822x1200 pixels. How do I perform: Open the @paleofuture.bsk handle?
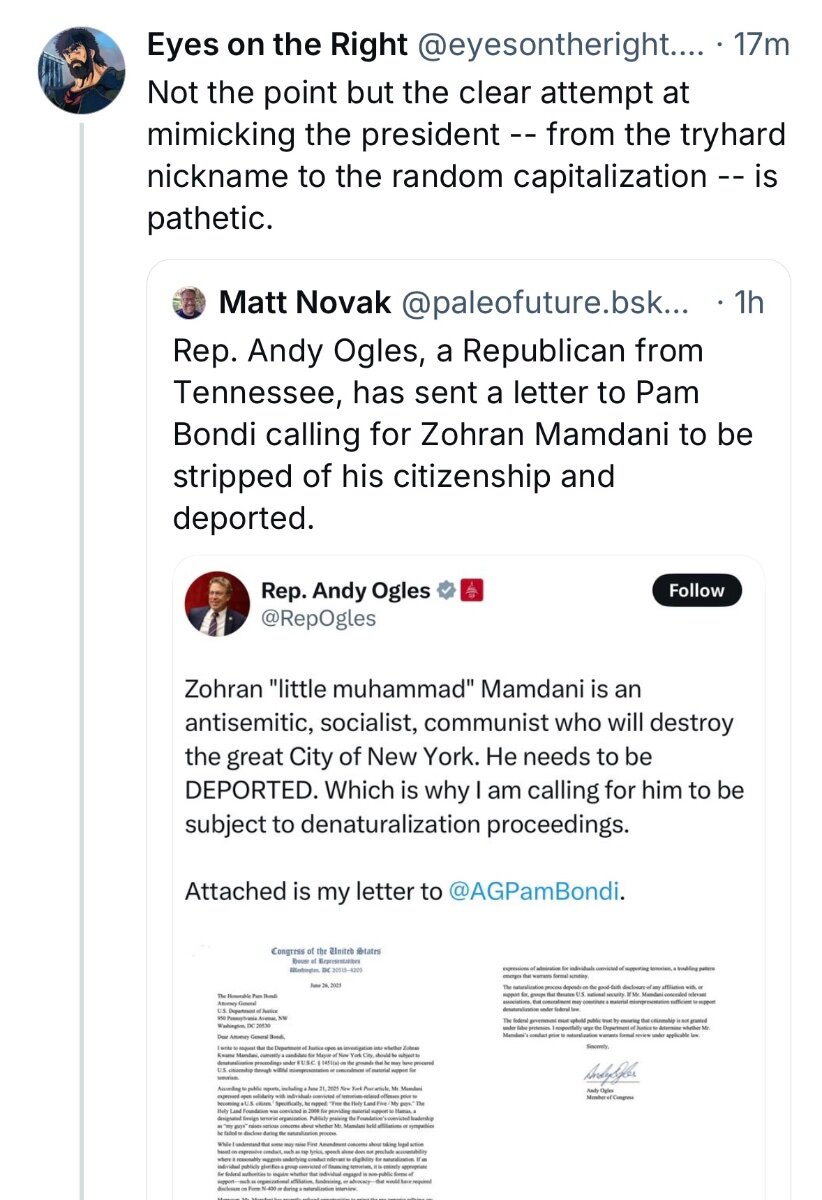click(545, 303)
